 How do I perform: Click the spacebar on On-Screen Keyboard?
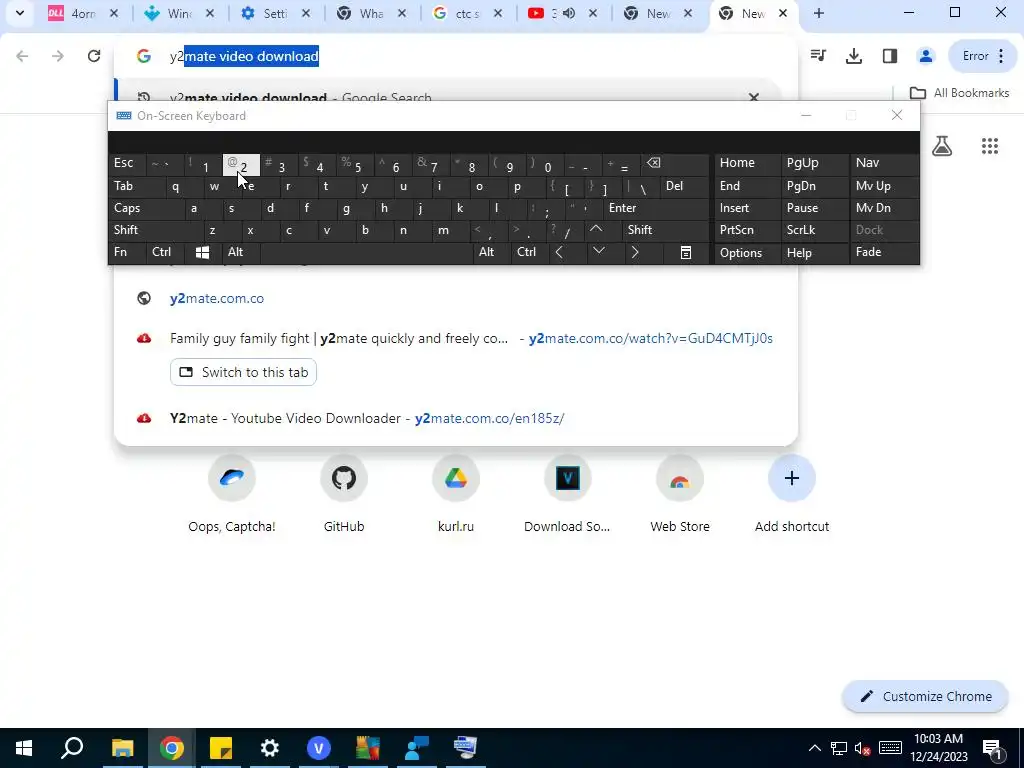(366, 252)
